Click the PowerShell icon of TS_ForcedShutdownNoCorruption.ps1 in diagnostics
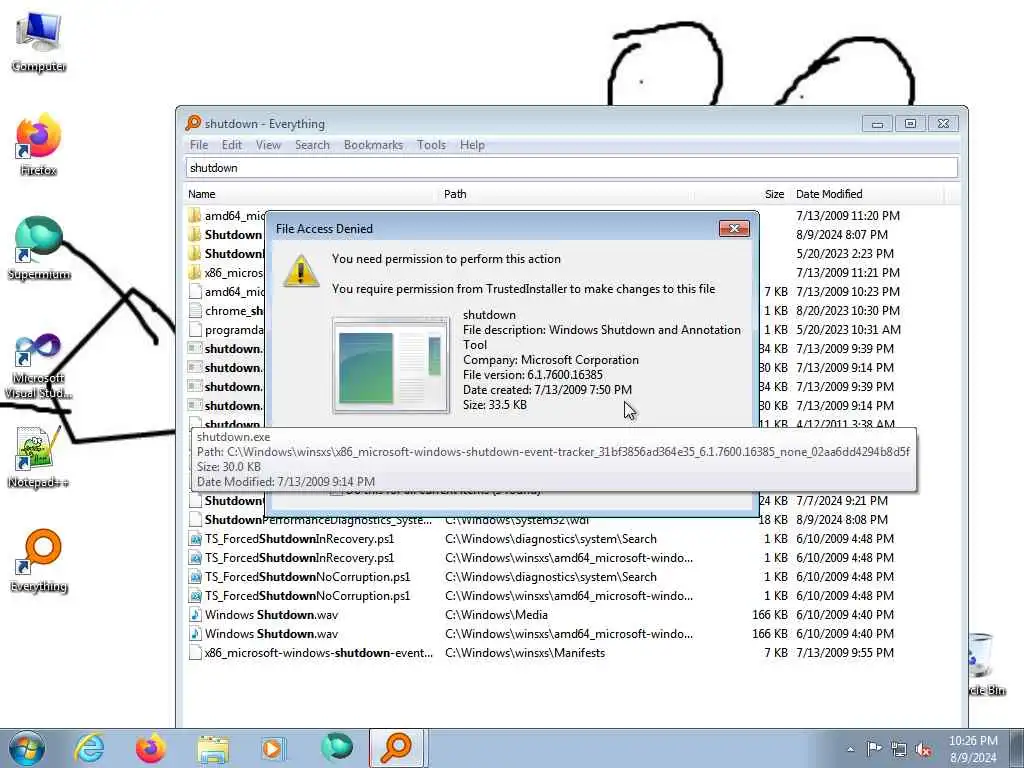This screenshot has width=1024, height=768. tap(195, 577)
